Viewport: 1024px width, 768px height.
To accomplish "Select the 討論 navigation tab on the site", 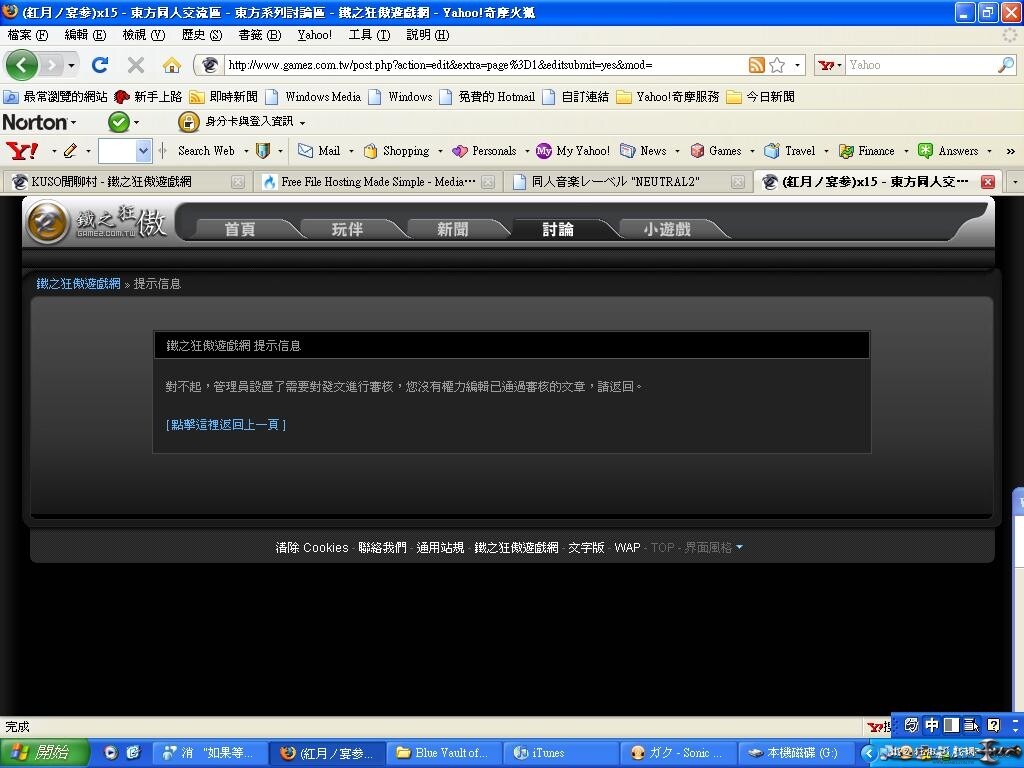I will 557,229.
